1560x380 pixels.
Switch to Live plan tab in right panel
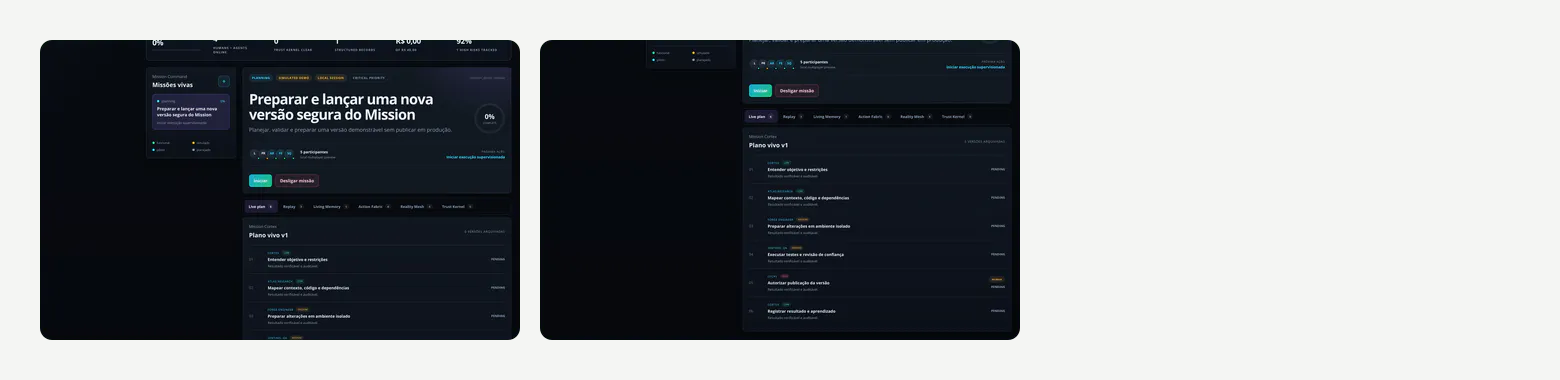click(760, 116)
